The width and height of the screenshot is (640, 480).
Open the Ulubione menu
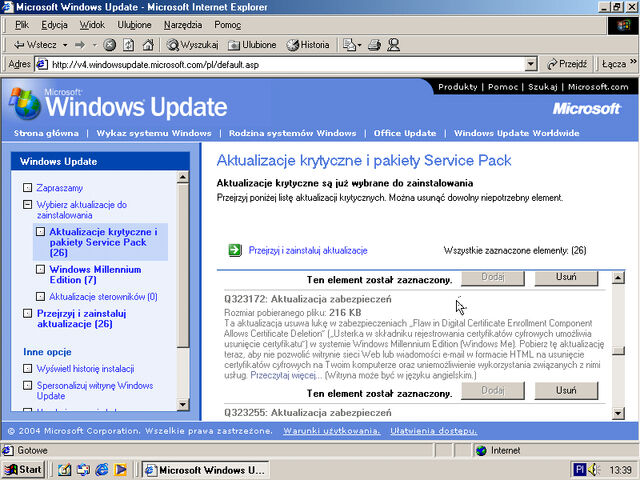pyautogui.click(x=134, y=25)
